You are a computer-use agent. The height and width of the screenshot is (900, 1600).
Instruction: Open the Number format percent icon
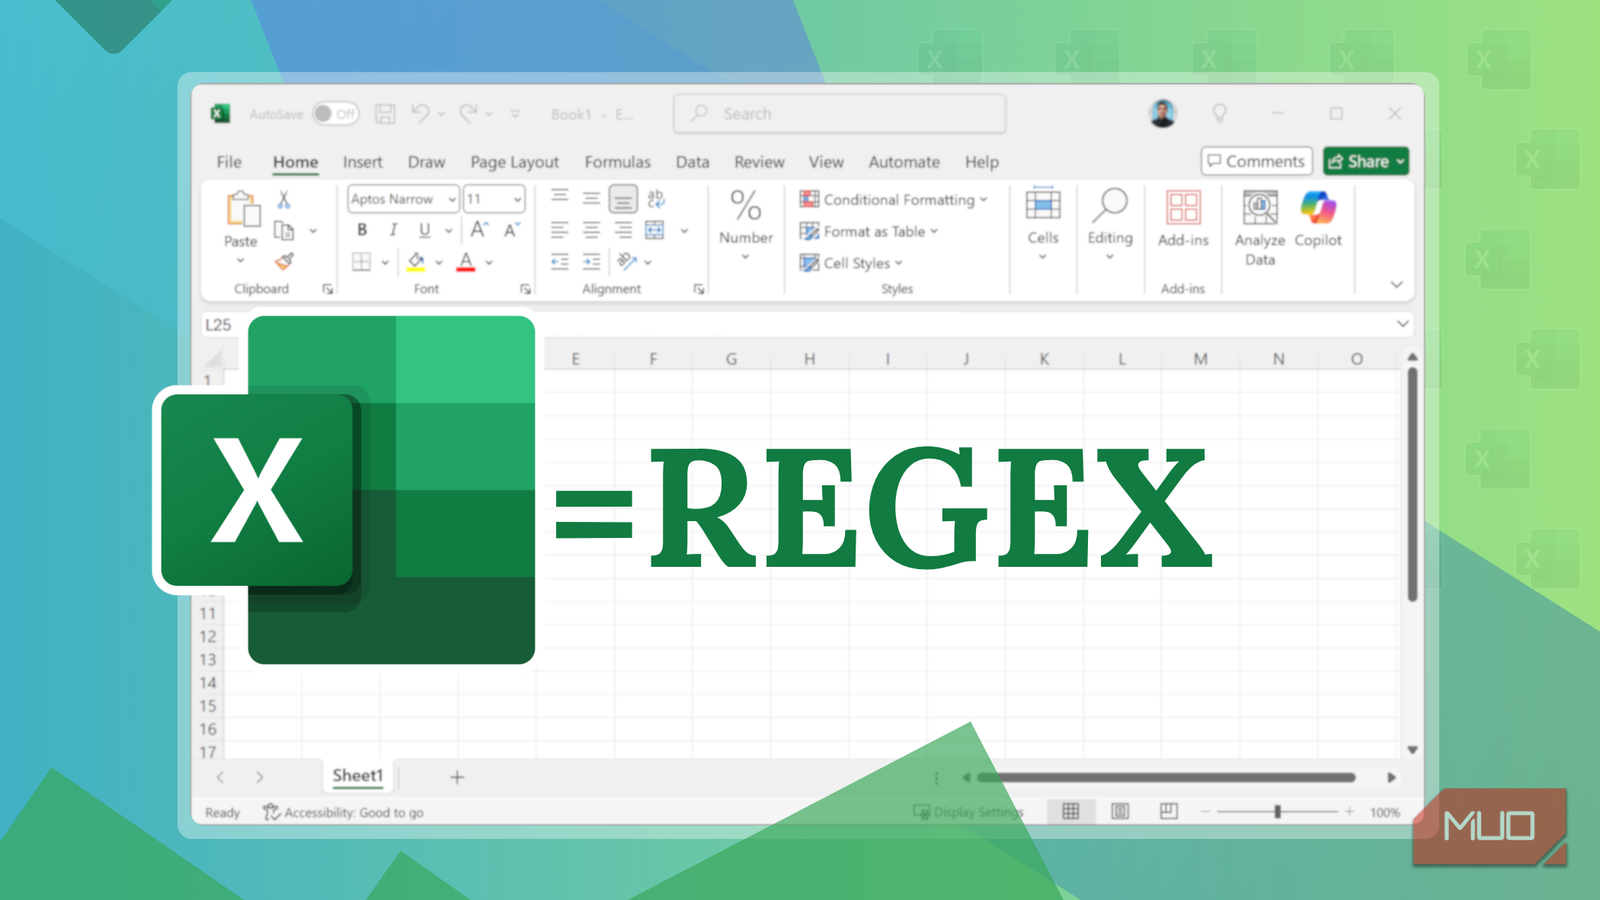click(x=746, y=206)
